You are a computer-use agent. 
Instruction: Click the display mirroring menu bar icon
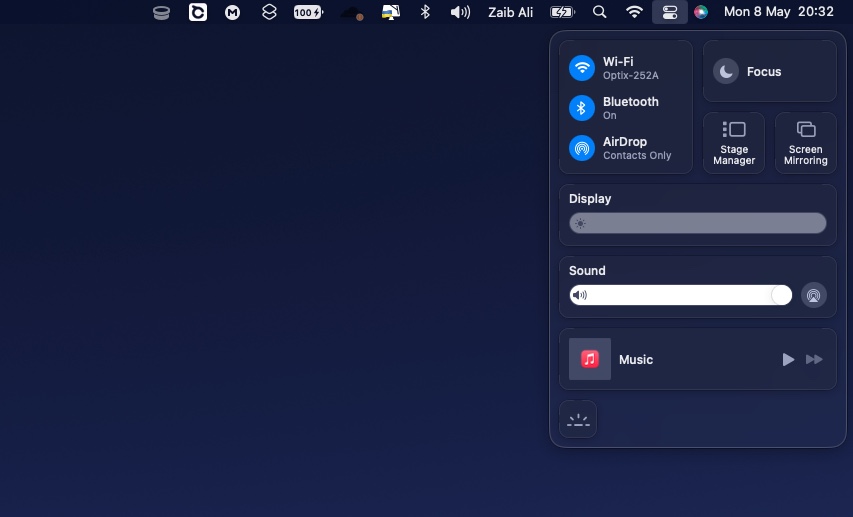pyautogui.click(x=391, y=12)
